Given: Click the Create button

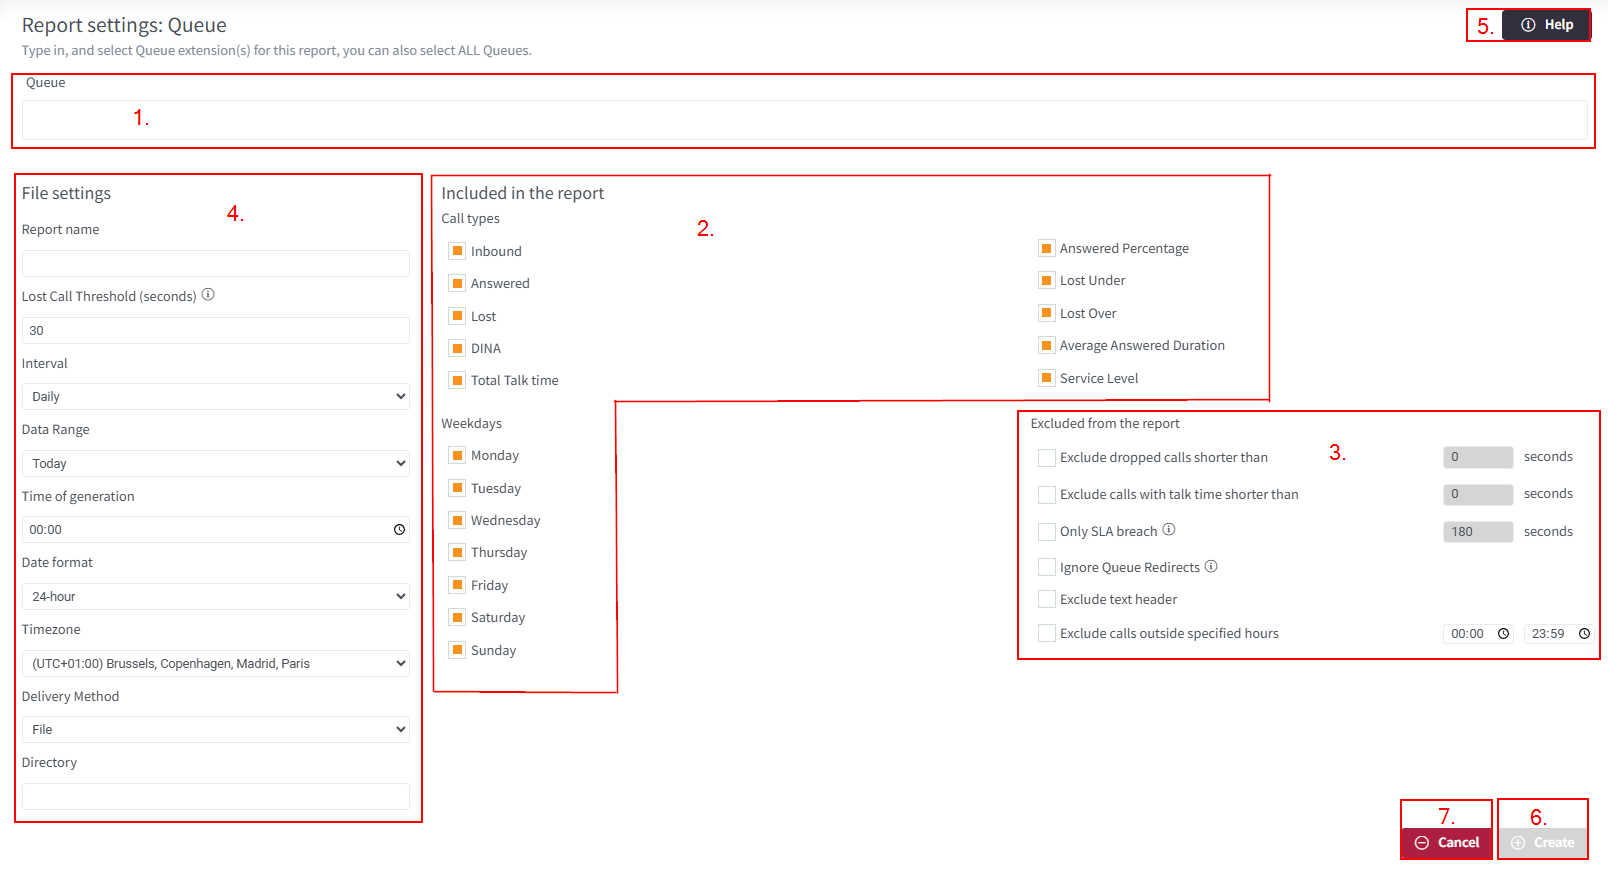Looking at the screenshot, I should [x=1542, y=843].
